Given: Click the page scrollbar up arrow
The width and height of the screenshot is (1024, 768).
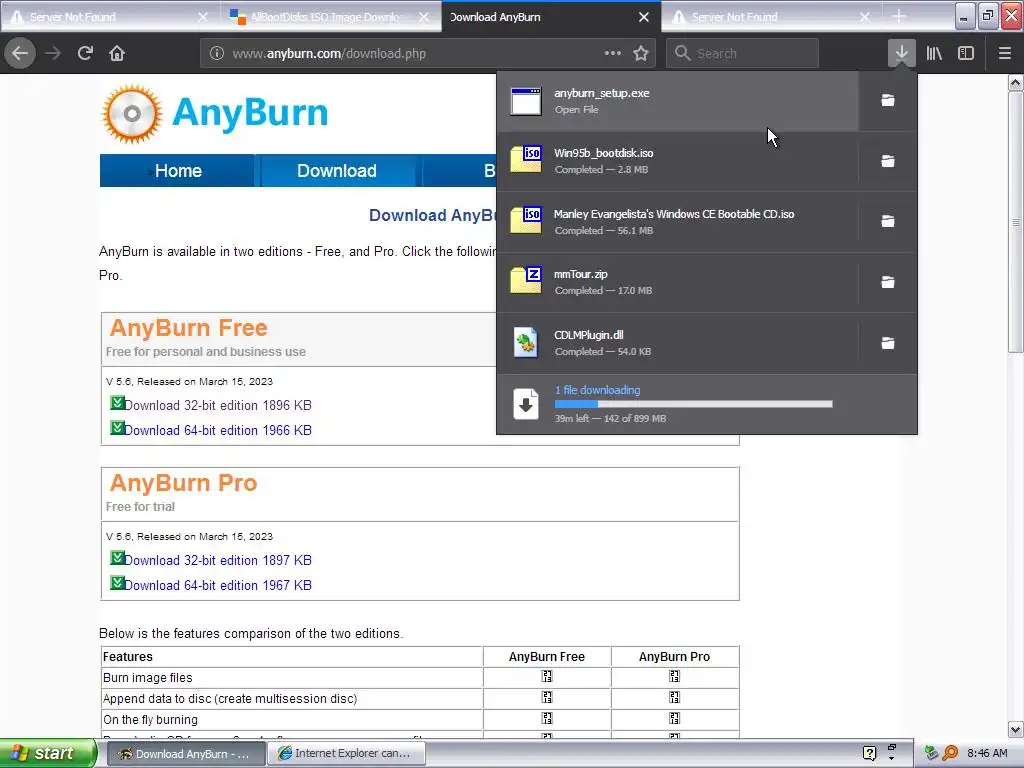Looking at the screenshot, I should click(x=1015, y=82).
